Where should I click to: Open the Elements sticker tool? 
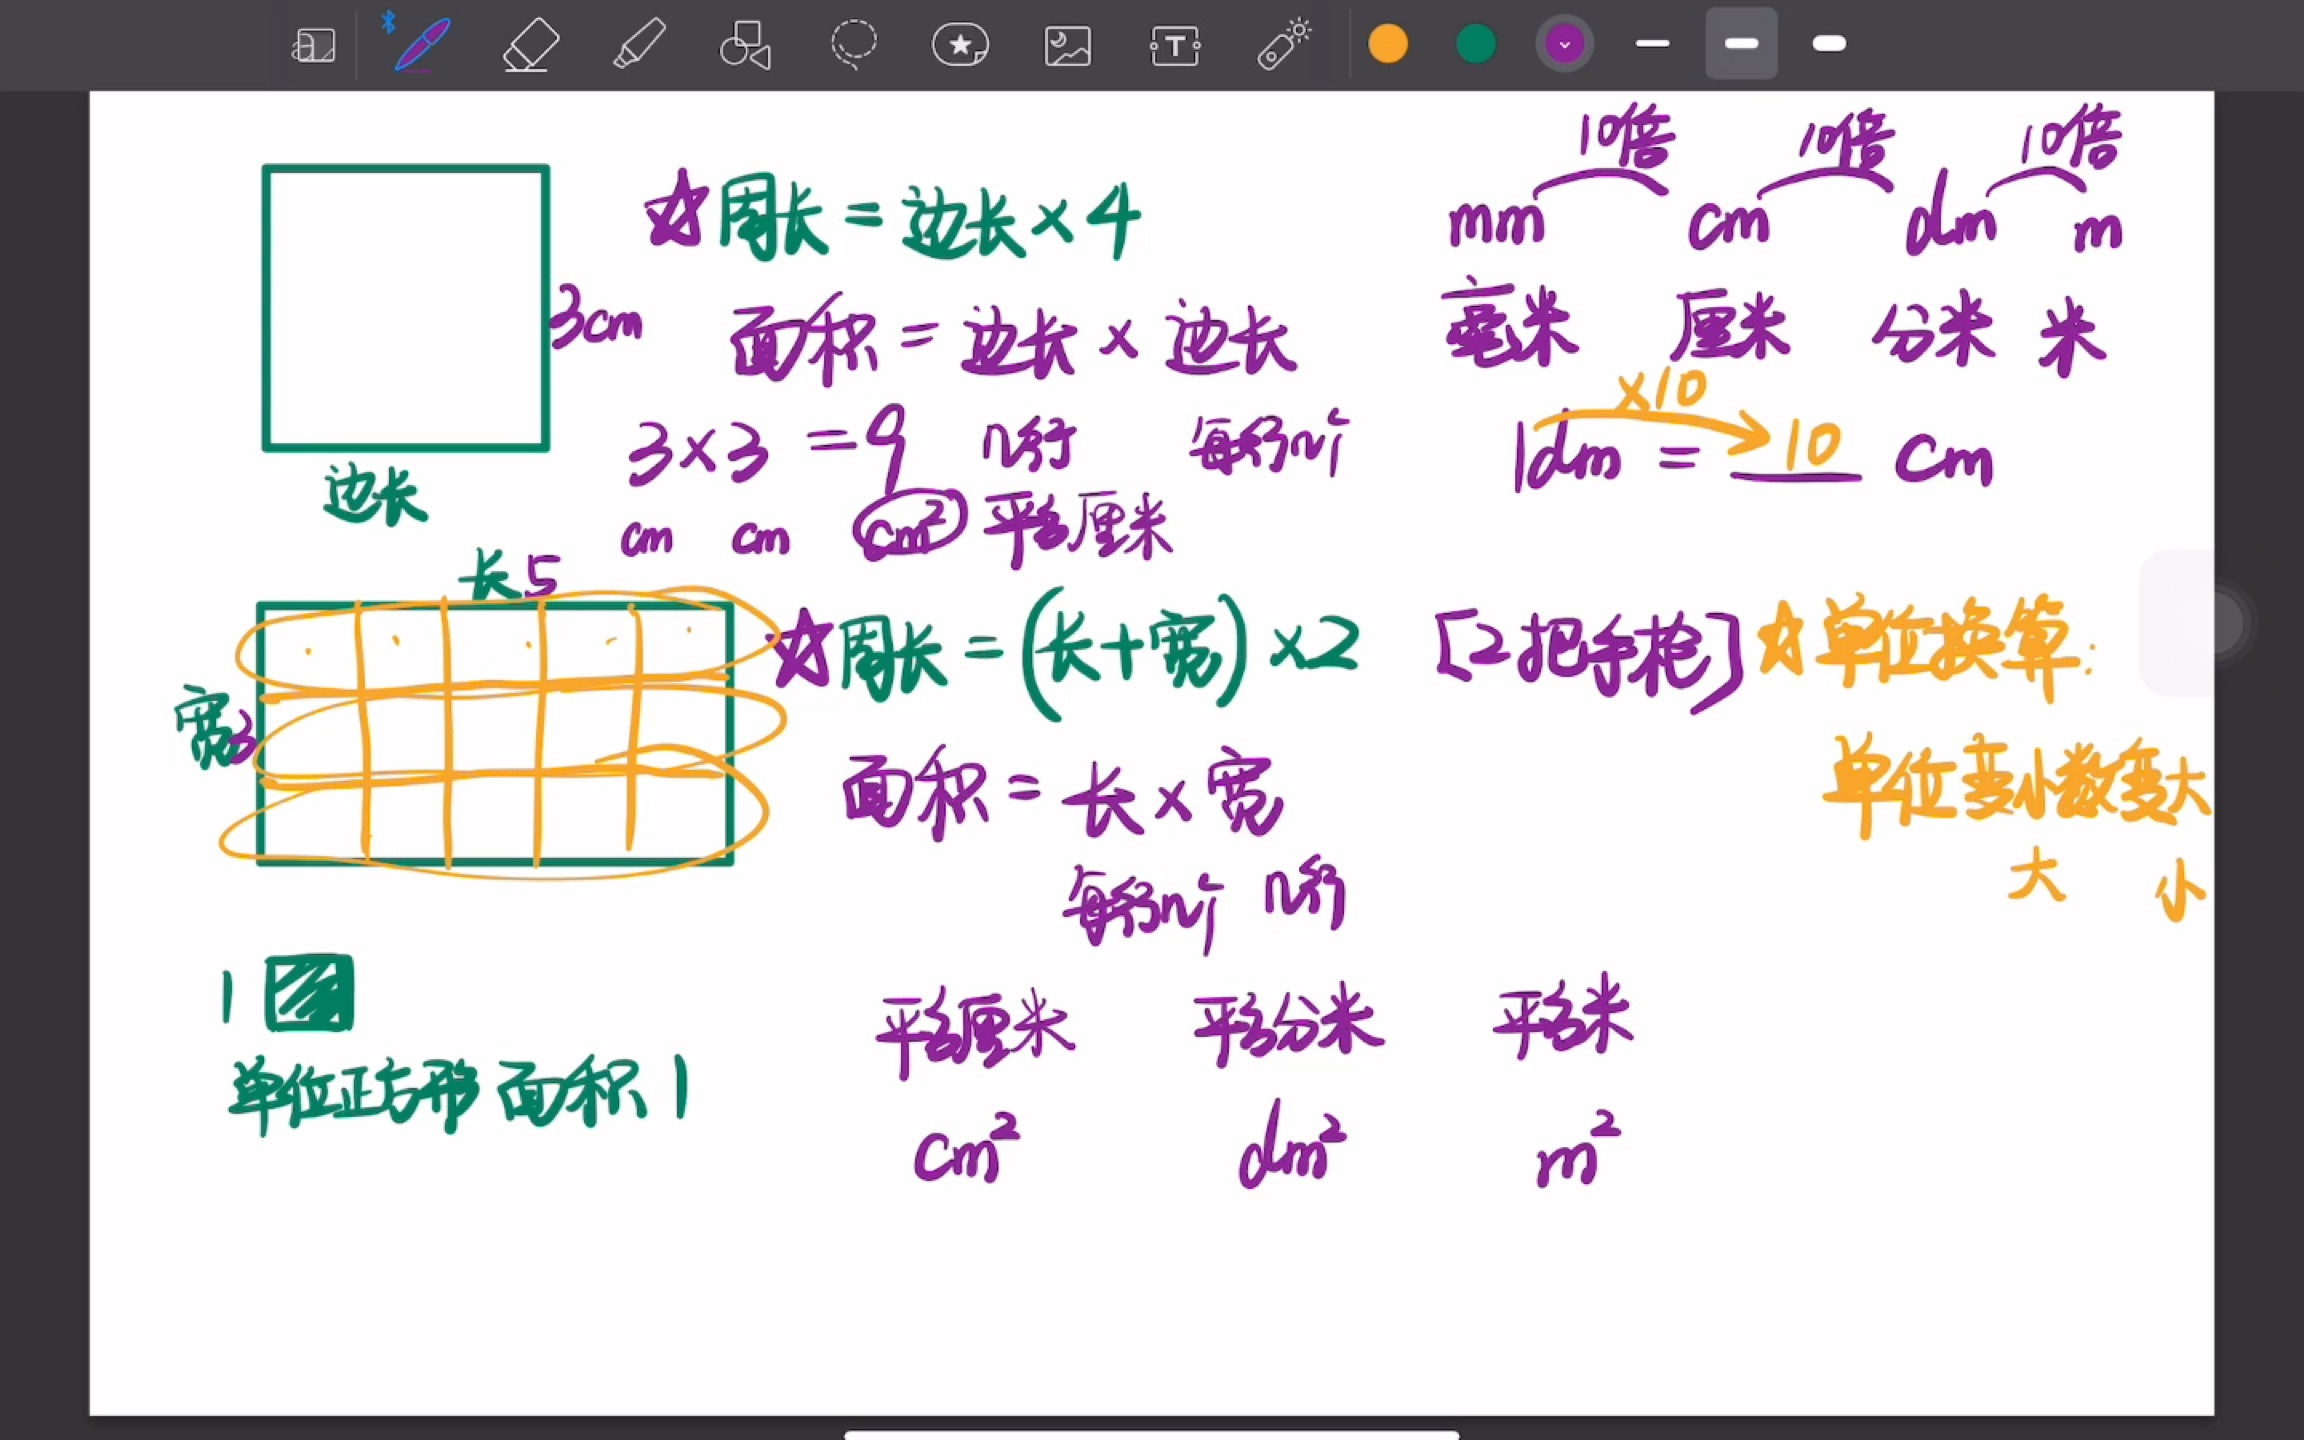tap(960, 45)
